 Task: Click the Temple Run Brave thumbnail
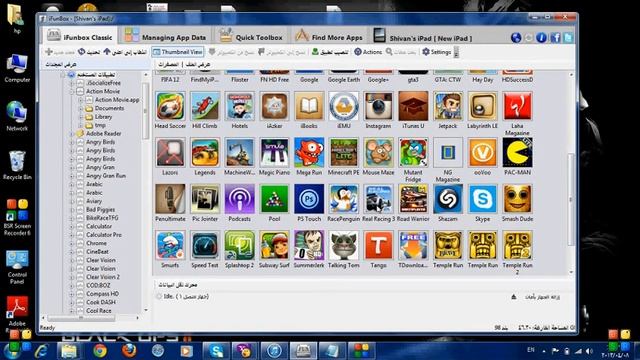click(448, 245)
